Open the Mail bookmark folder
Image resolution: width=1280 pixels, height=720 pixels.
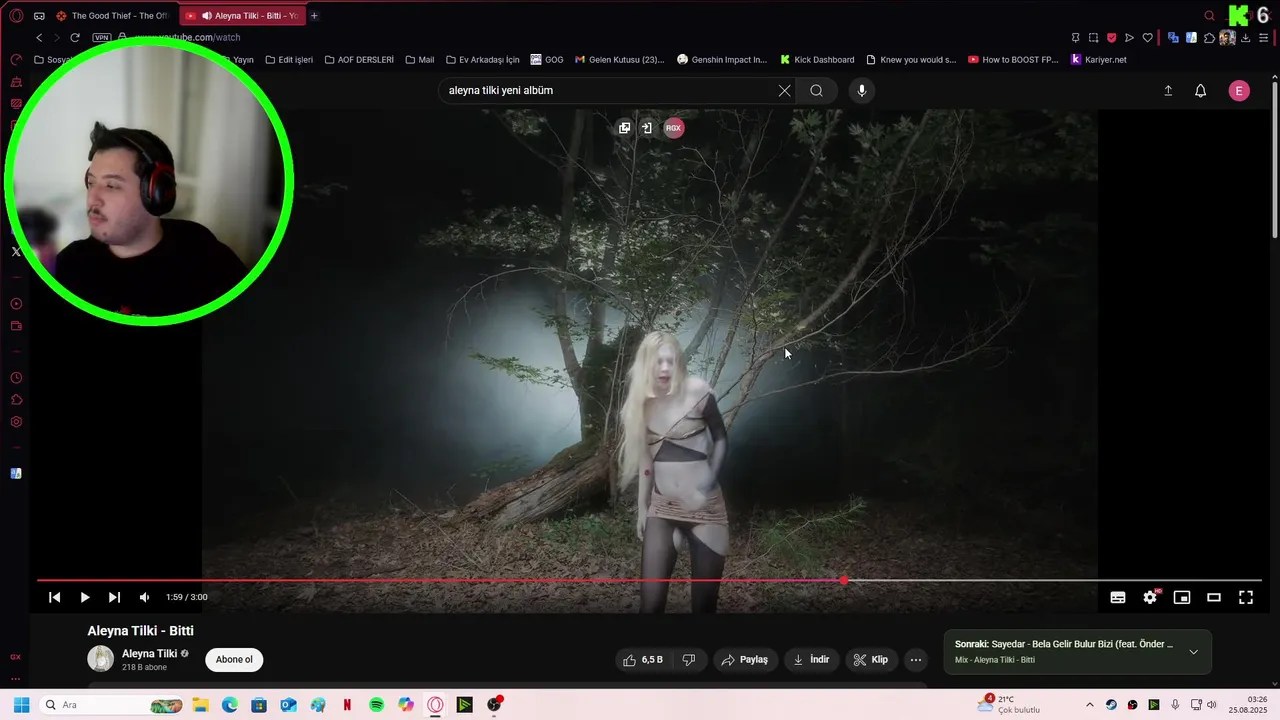(419, 60)
